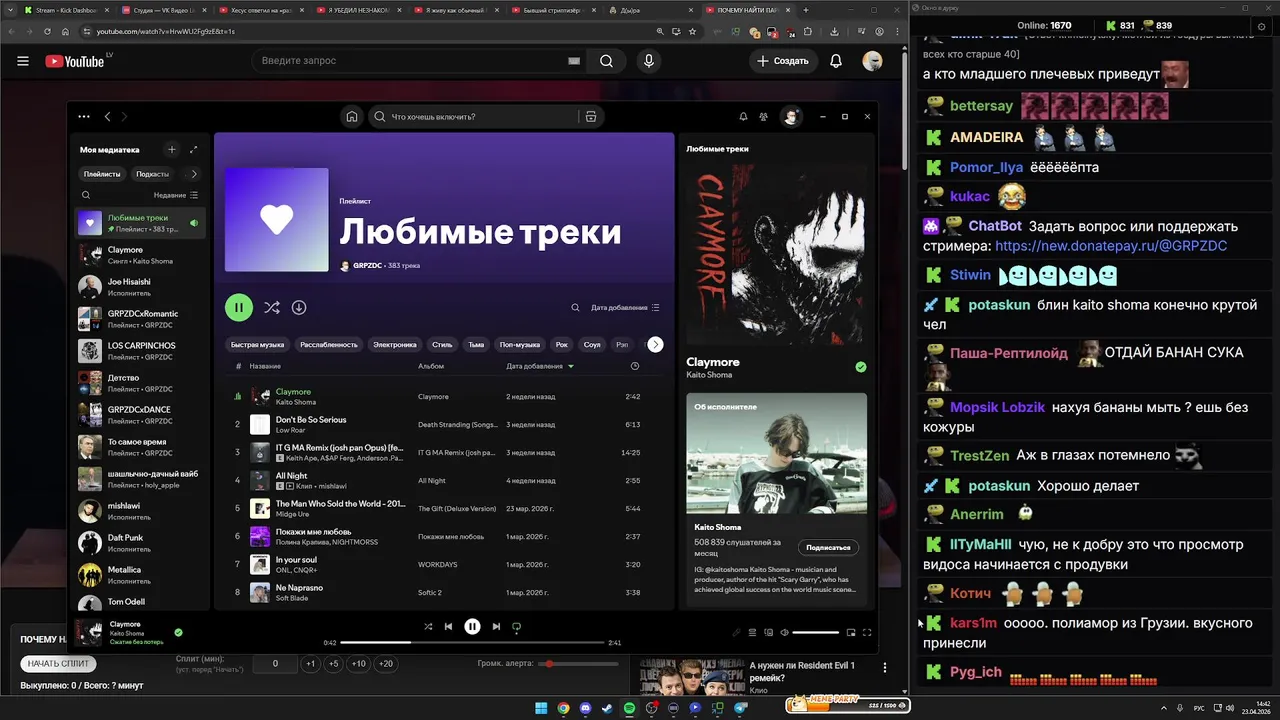1280x720 pixels.
Task: Enter Spotify full screen mode
Action: coord(867,632)
